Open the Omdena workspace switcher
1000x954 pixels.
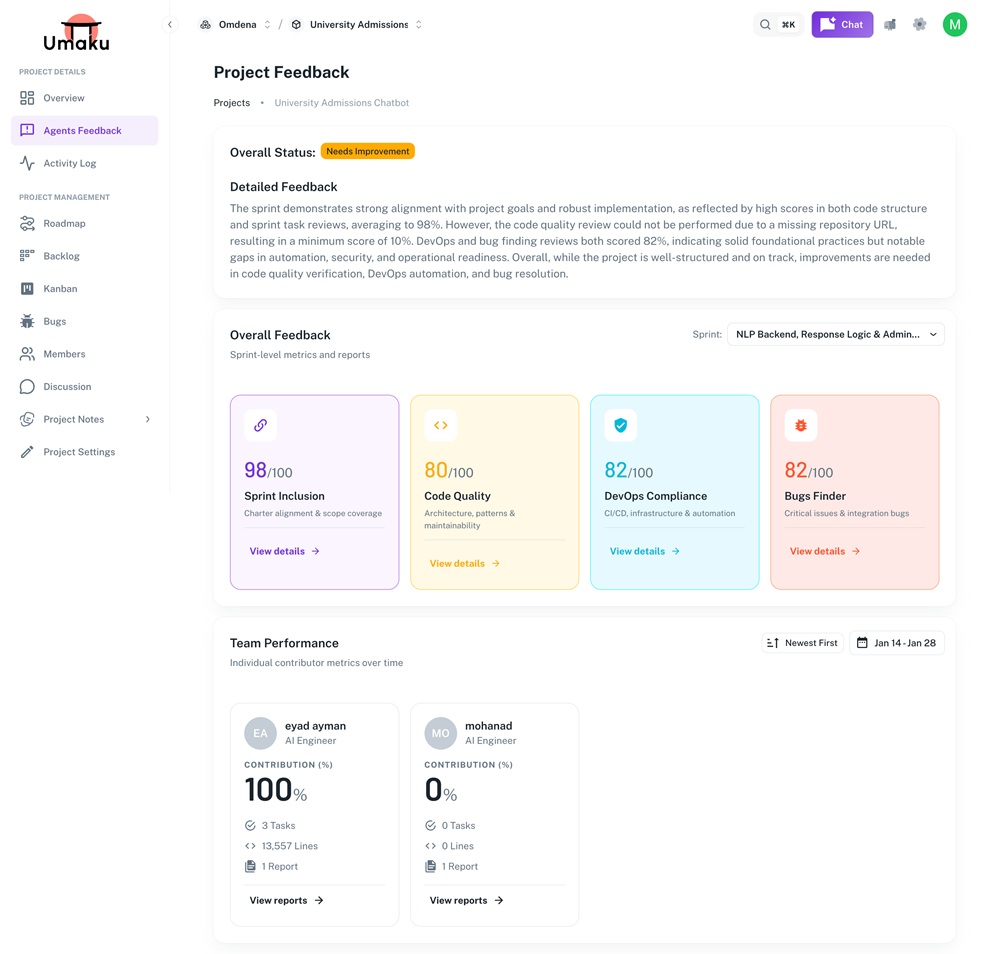pyautogui.click(x=237, y=25)
